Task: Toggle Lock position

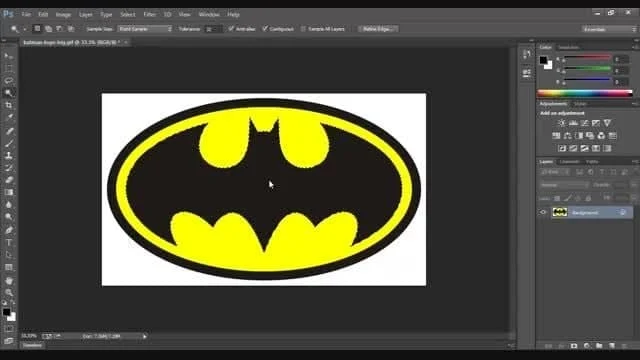Action: 578,198
